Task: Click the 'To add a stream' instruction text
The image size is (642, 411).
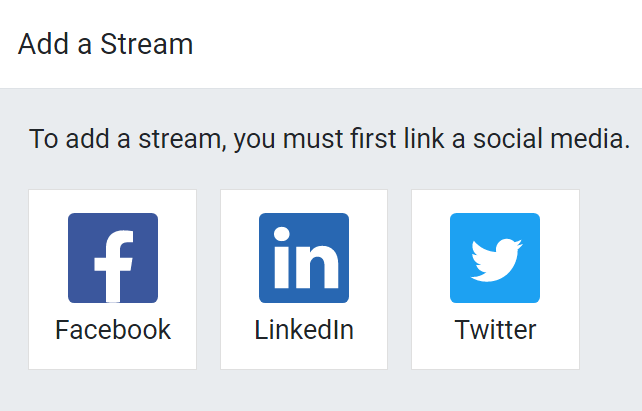Action: 130,139
